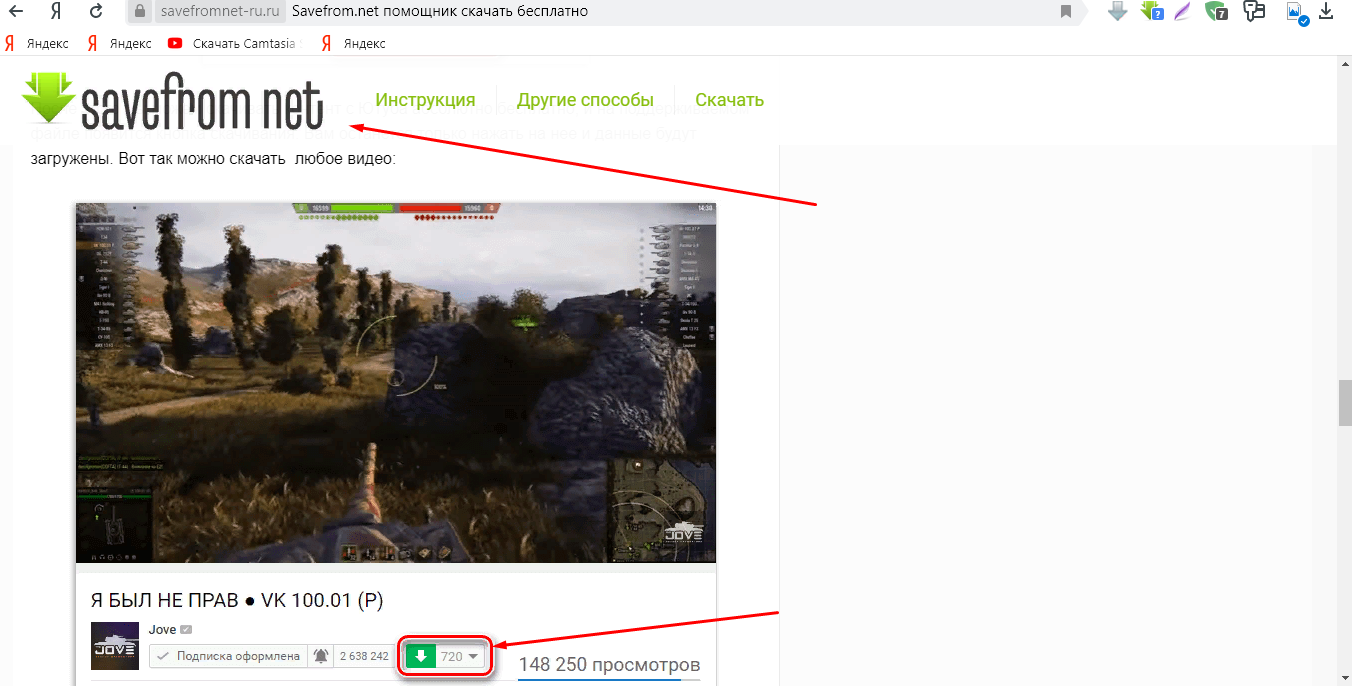Click the purple feather extension icon
The height and width of the screenshot is (686, 1352).
point(1183,12)
